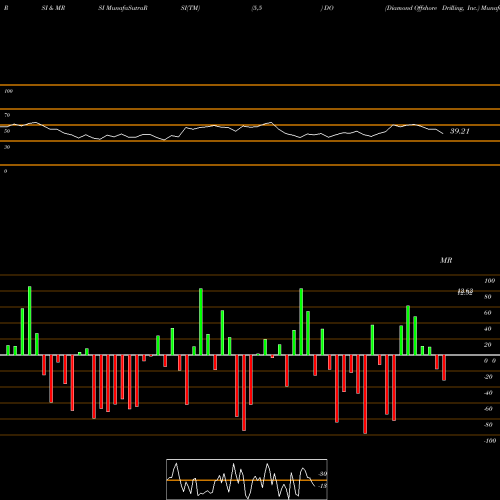Click the RSI value 39.21 label
The width and height of the screenshot is (500, 500).
tap(460, 131)
